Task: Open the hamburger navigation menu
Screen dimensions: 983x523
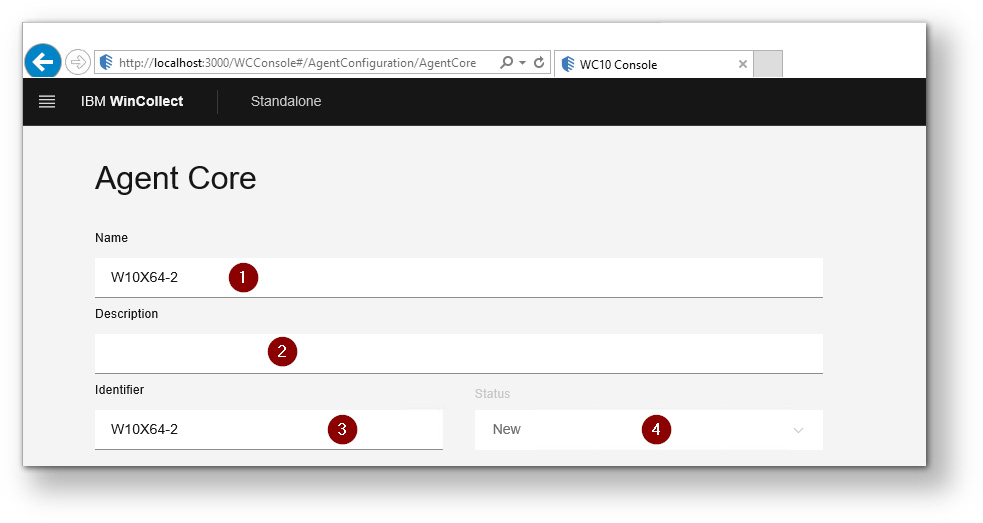Action: tap(47, 102)
